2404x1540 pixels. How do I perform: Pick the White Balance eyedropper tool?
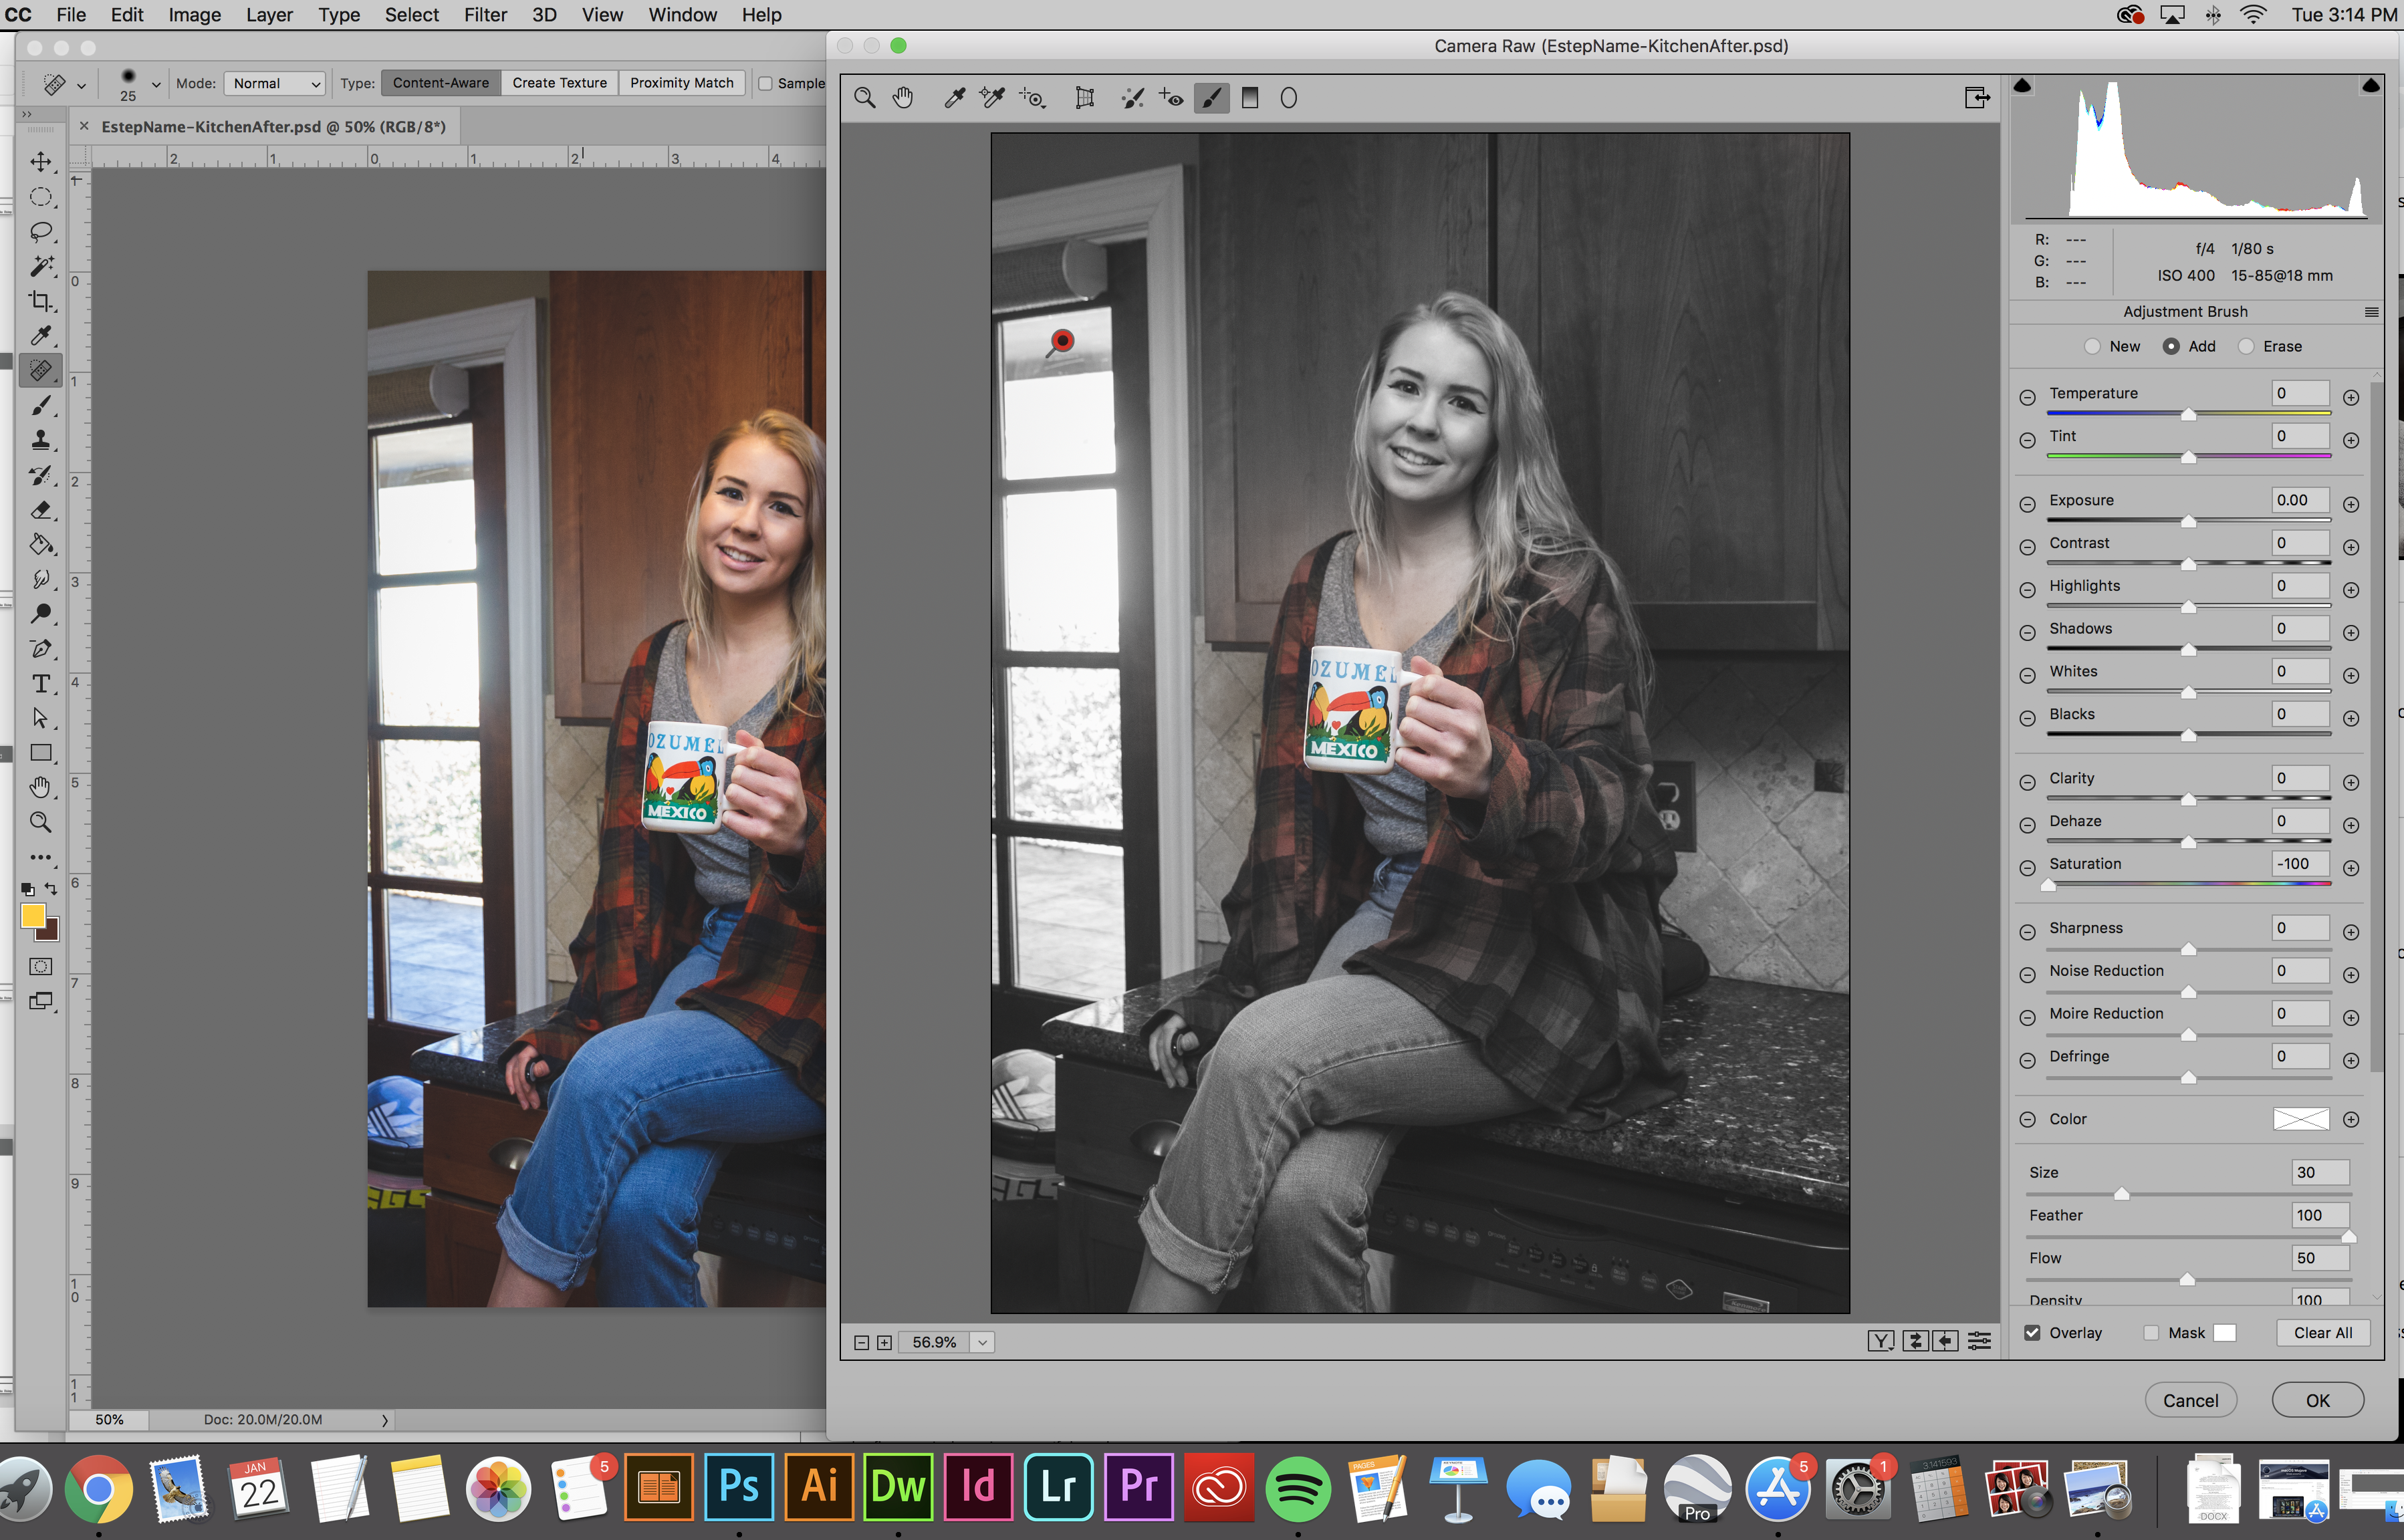pyautogui.click(x=954, y=98)
